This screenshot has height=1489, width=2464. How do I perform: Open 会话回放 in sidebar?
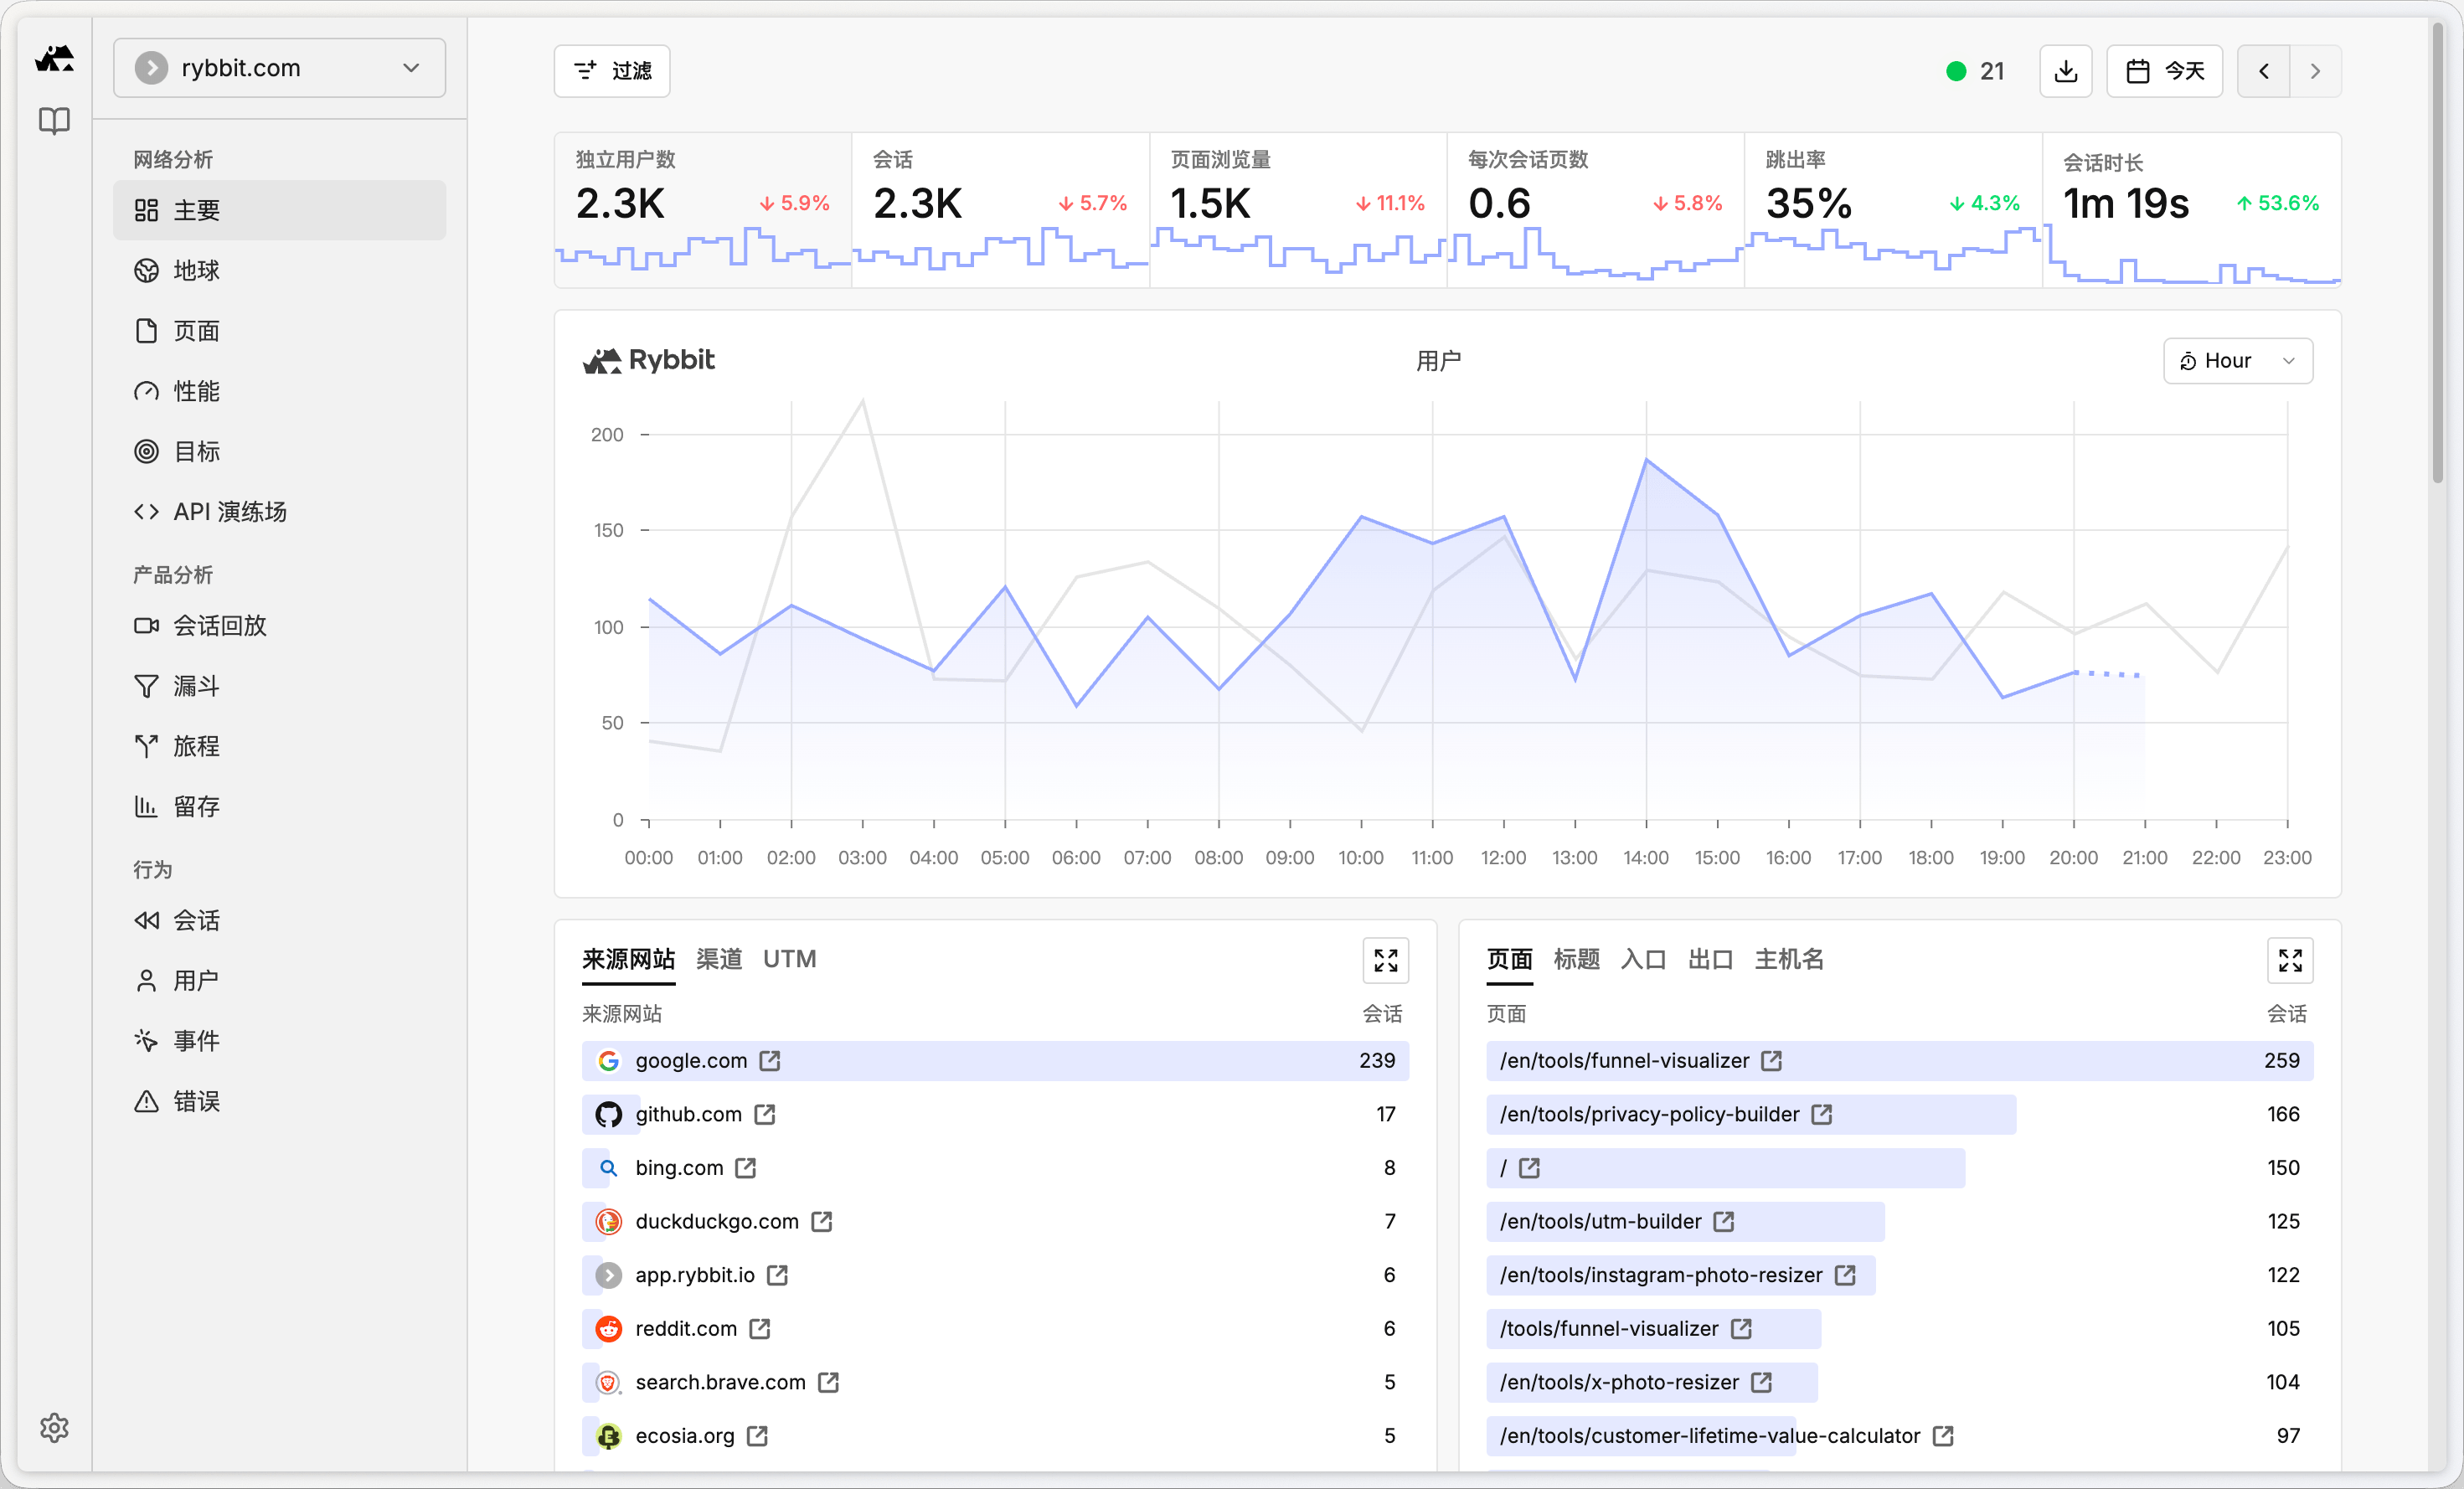point(219,626)
